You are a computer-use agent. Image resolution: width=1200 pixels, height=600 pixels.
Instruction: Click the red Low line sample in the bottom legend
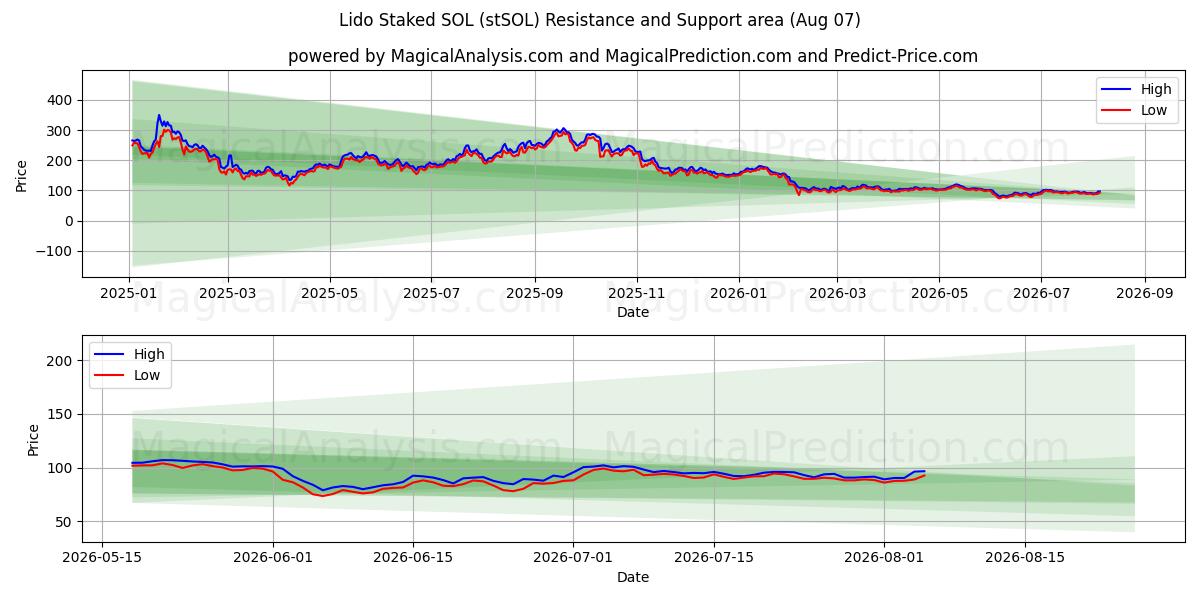pos(109,376)
